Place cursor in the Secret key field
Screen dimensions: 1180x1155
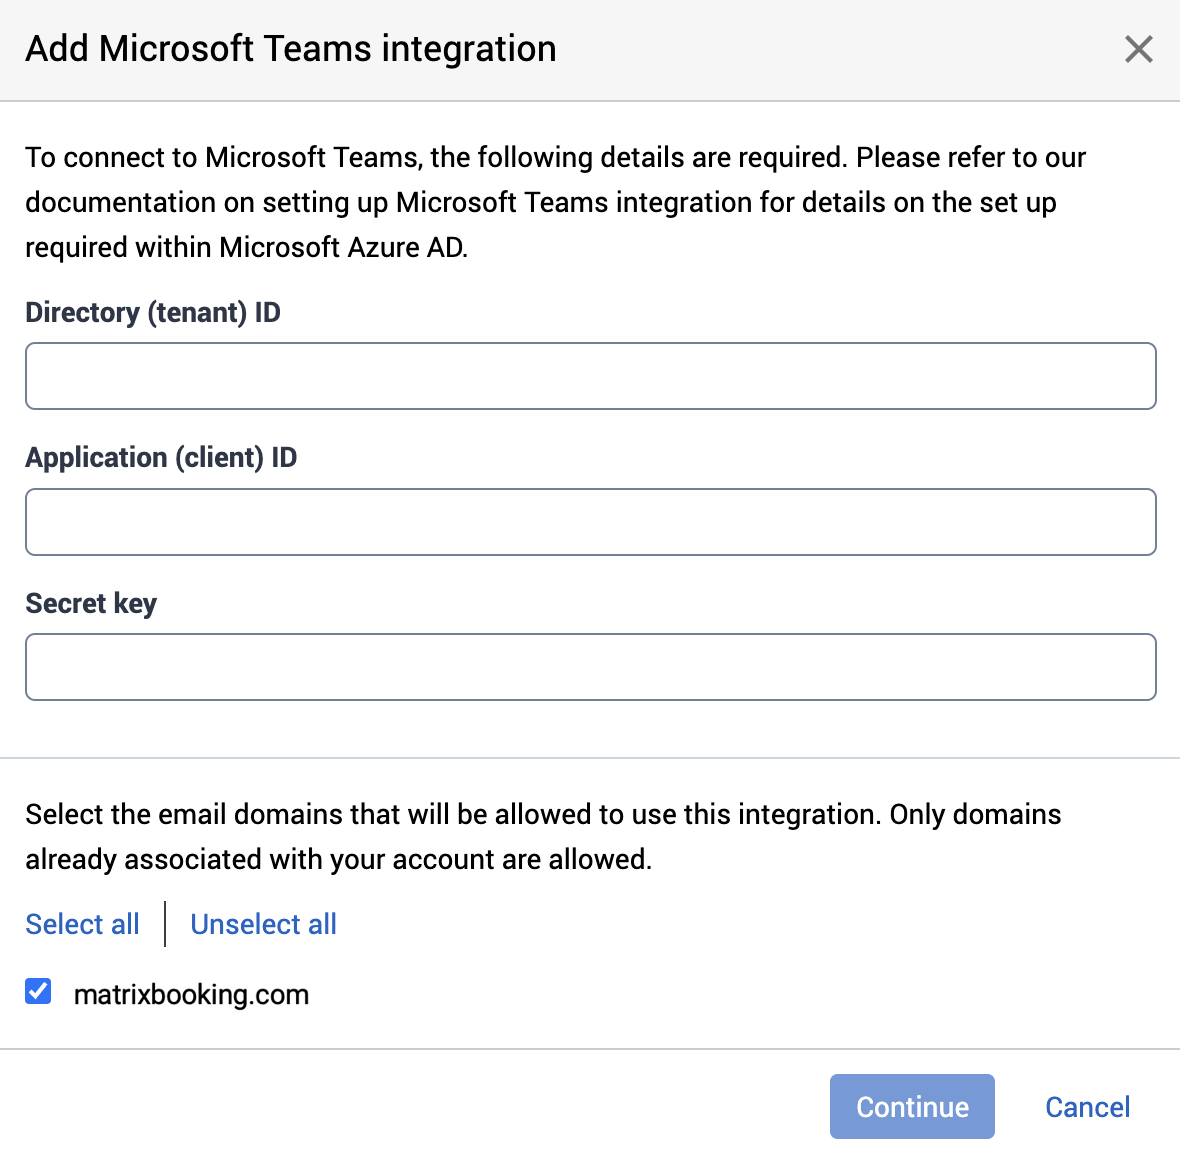point(590,666)
